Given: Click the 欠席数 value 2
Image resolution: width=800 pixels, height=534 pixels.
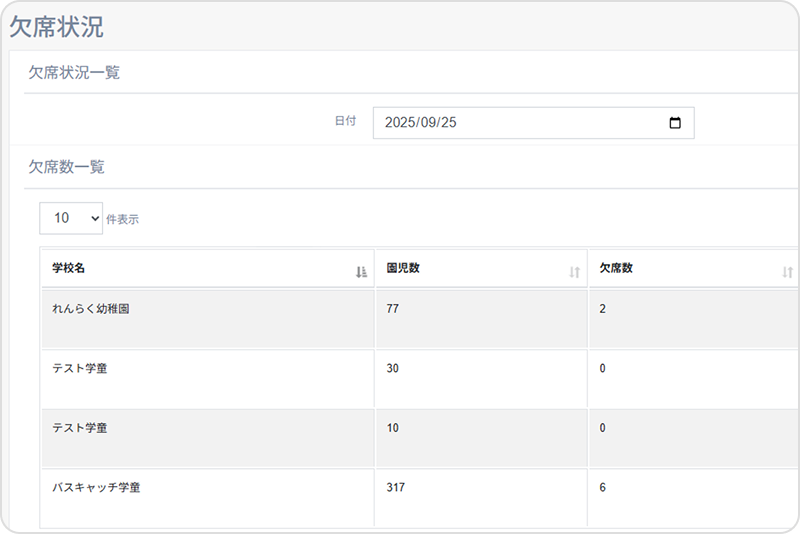Looking at the screenshot, I should (603, 309).
